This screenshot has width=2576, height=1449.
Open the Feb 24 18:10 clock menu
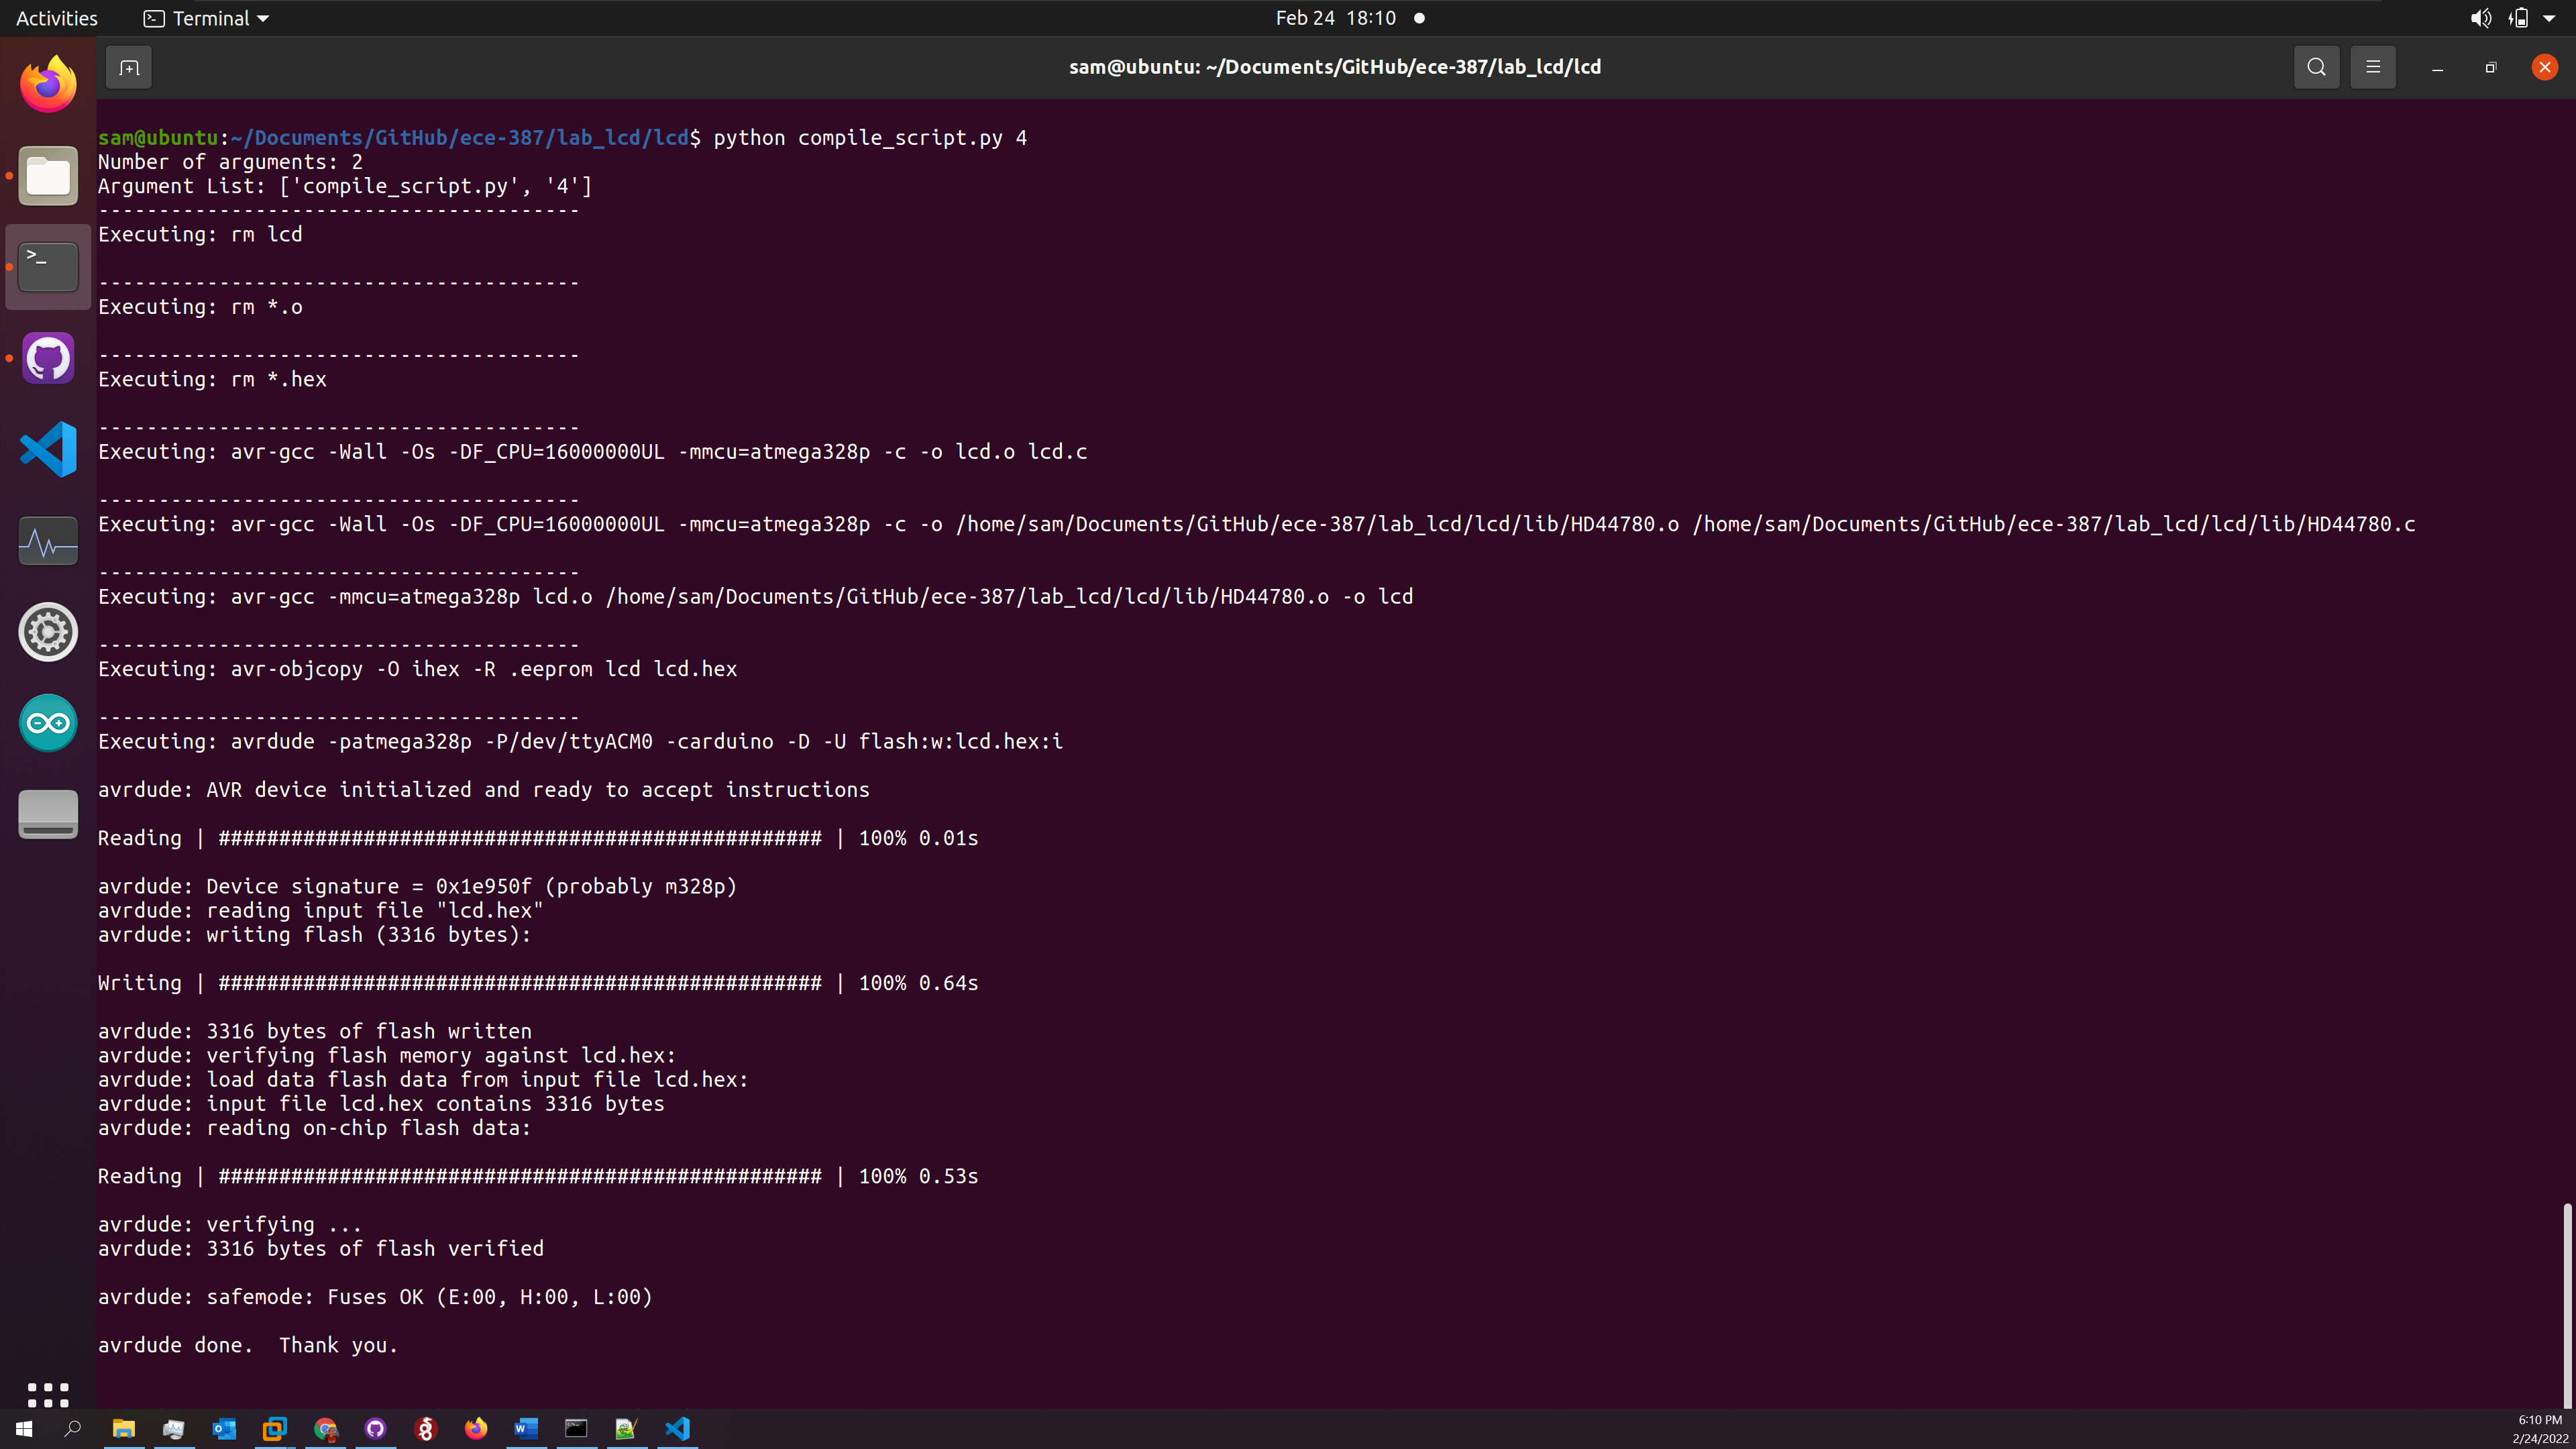(1335, 18)
